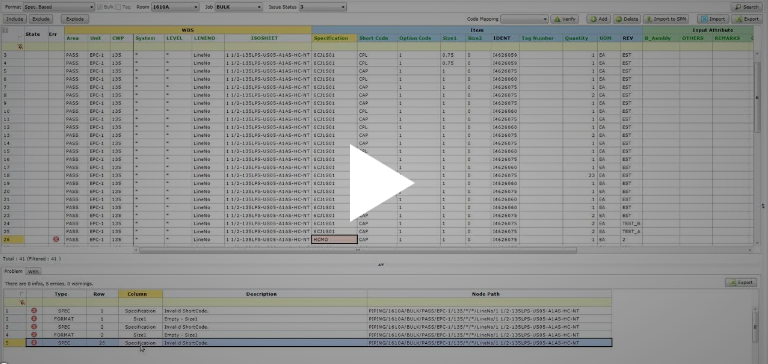
Task: Sort by the Short Code column header
Action: tap(377, 38)
